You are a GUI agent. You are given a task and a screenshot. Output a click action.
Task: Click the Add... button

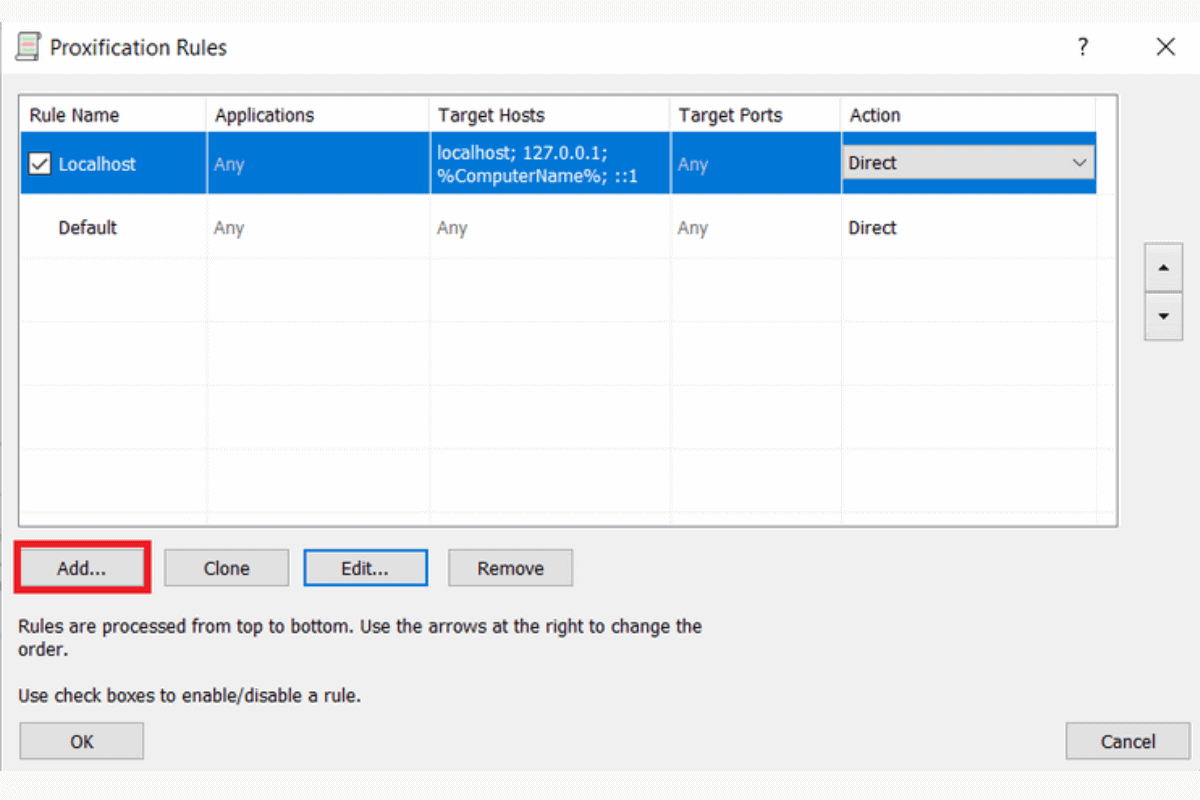pyautogui.click(x=82, y=568)
